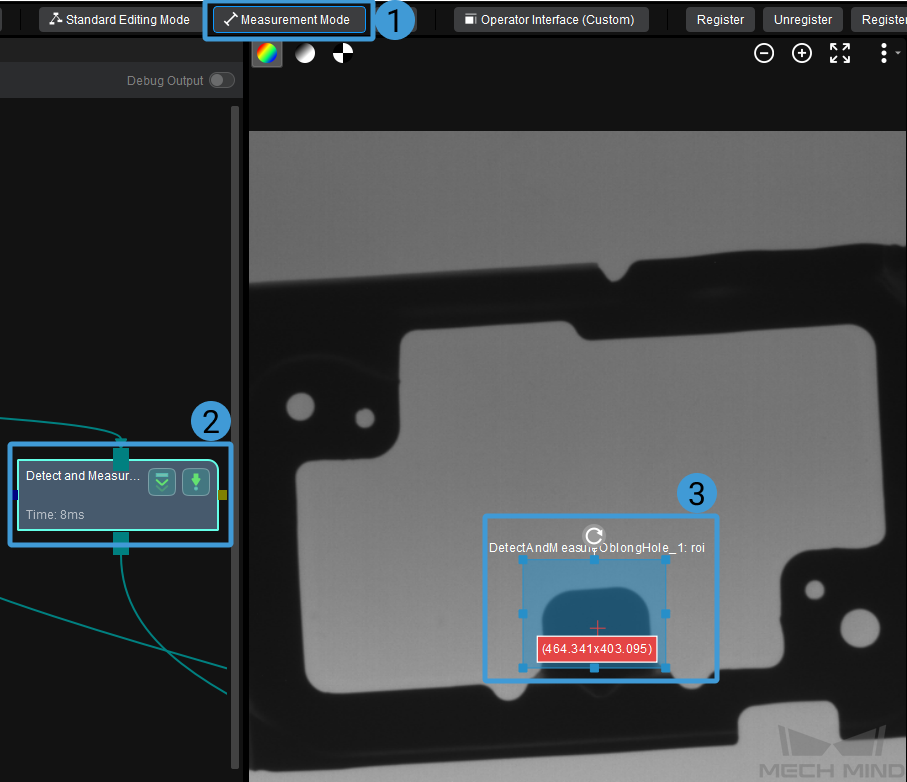Click the step's double-chevron run icon
This screenshot has width=907, height=782.
[x=162, y=482]
